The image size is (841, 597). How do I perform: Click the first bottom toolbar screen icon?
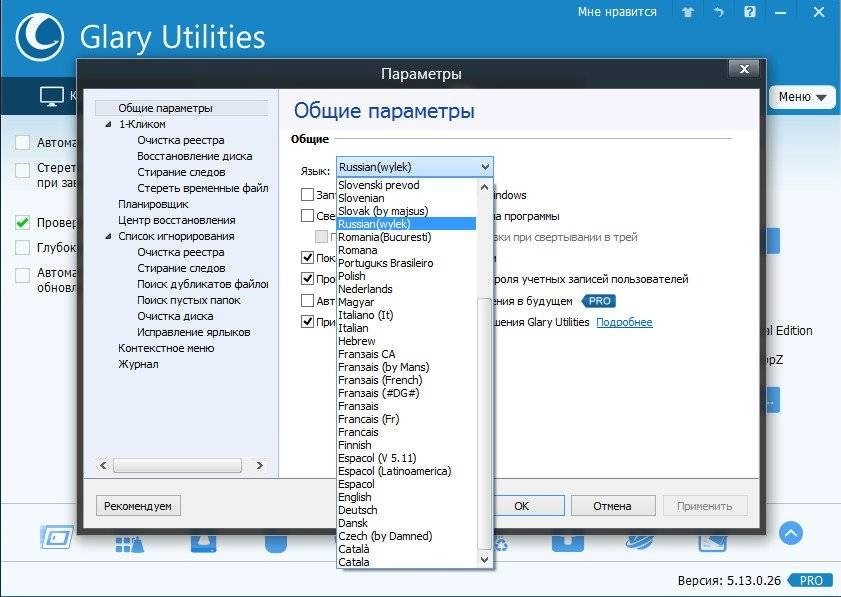[57, 537]
